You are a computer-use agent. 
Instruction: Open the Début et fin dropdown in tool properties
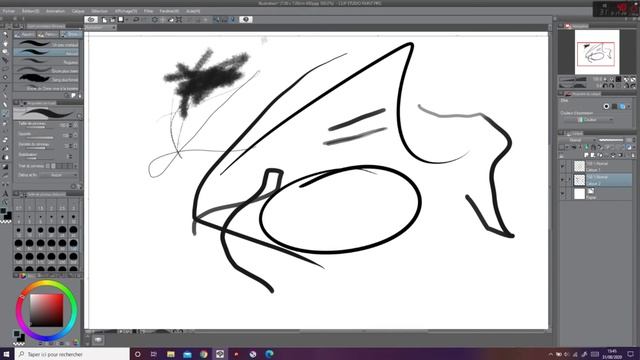(57, 175)
